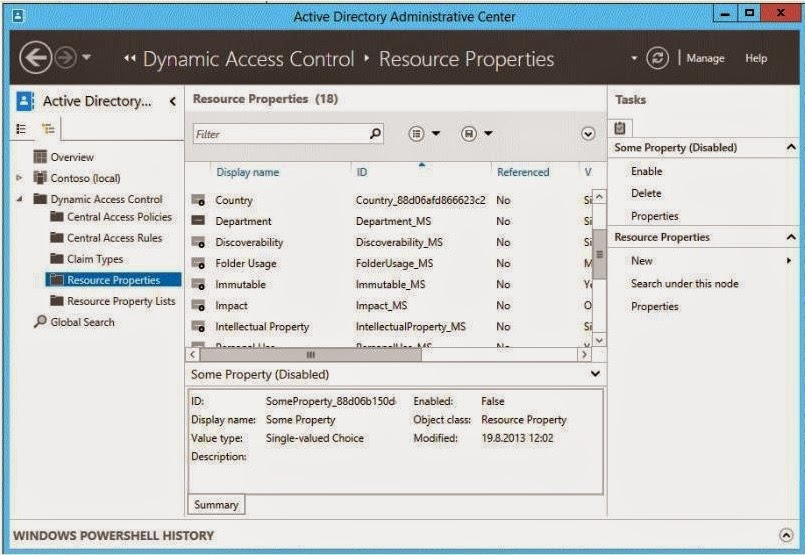
Task: Collapse the Some Property tasks section
Action: coord(791,147)
